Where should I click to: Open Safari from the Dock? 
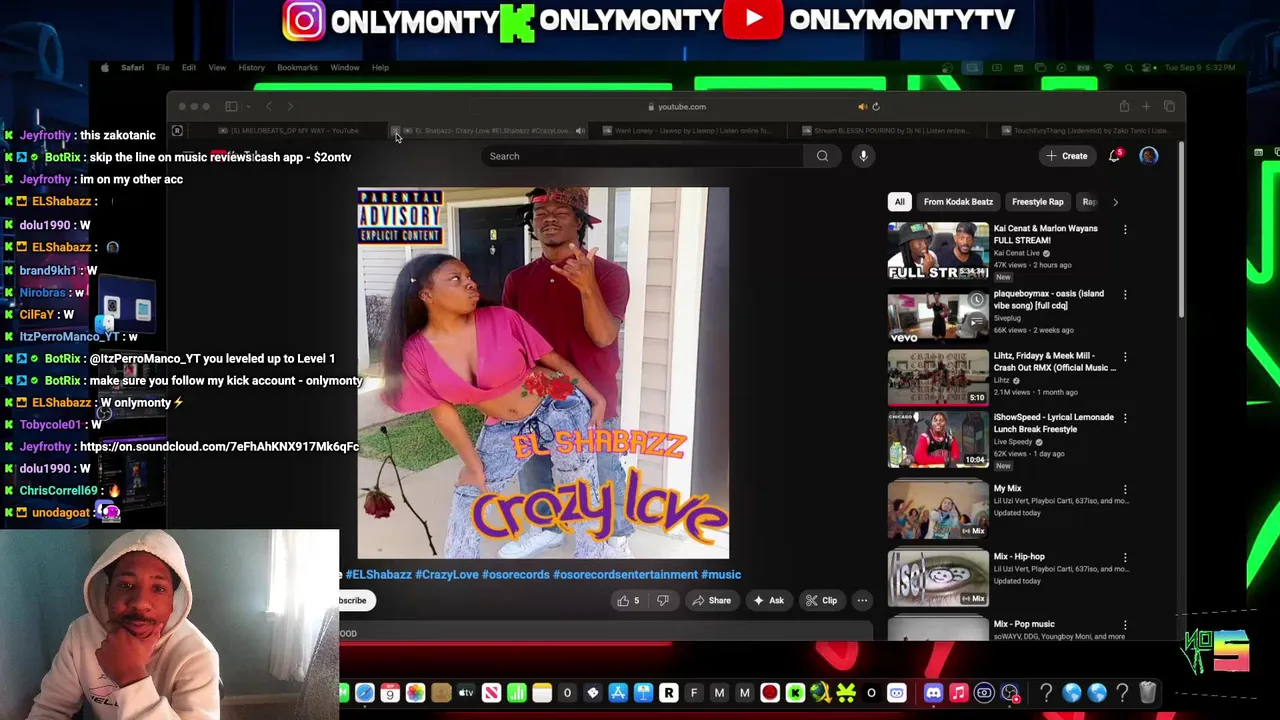[365, 693]
